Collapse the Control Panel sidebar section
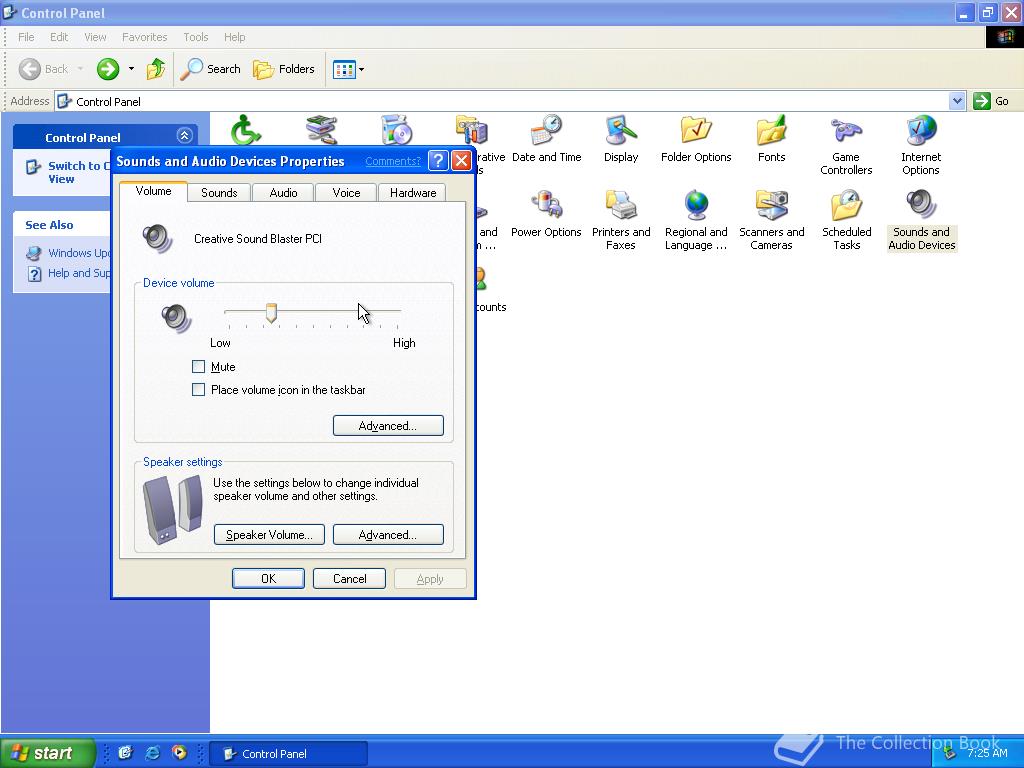This screenshot has height=768, width=1024. [x=184, y=136]
